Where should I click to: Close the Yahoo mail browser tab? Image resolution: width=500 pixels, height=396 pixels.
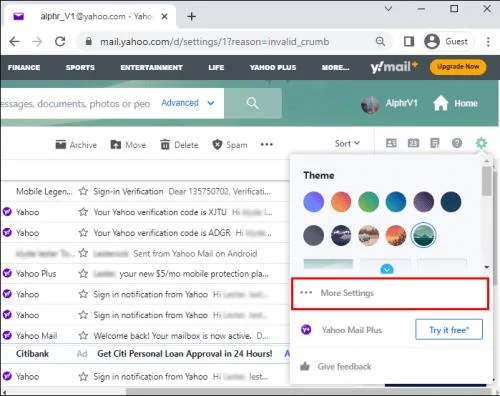click(x=164, y=16)
